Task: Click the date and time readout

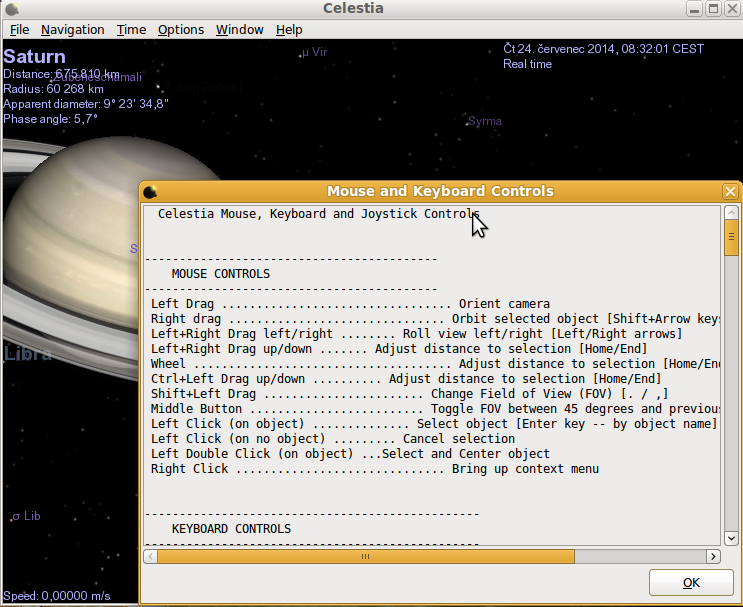Action: point(603,49)
